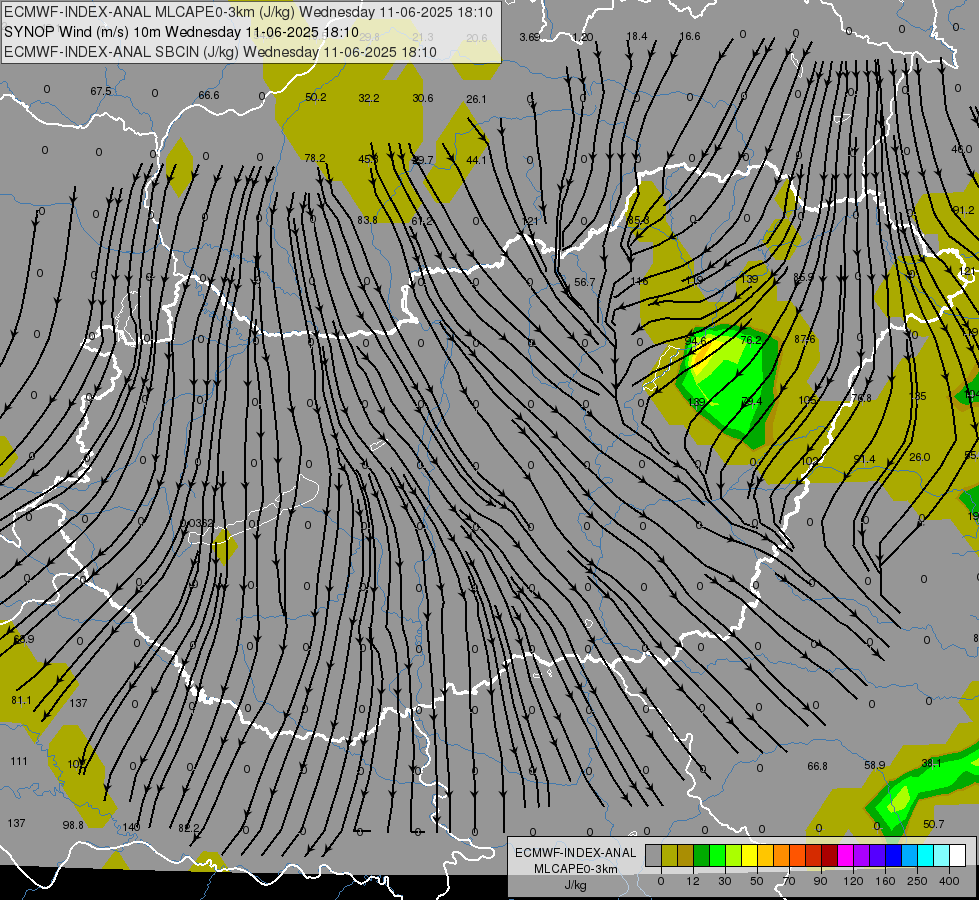
Task: Click the 26.0 grid value
Action: click(x=920, y=457)
